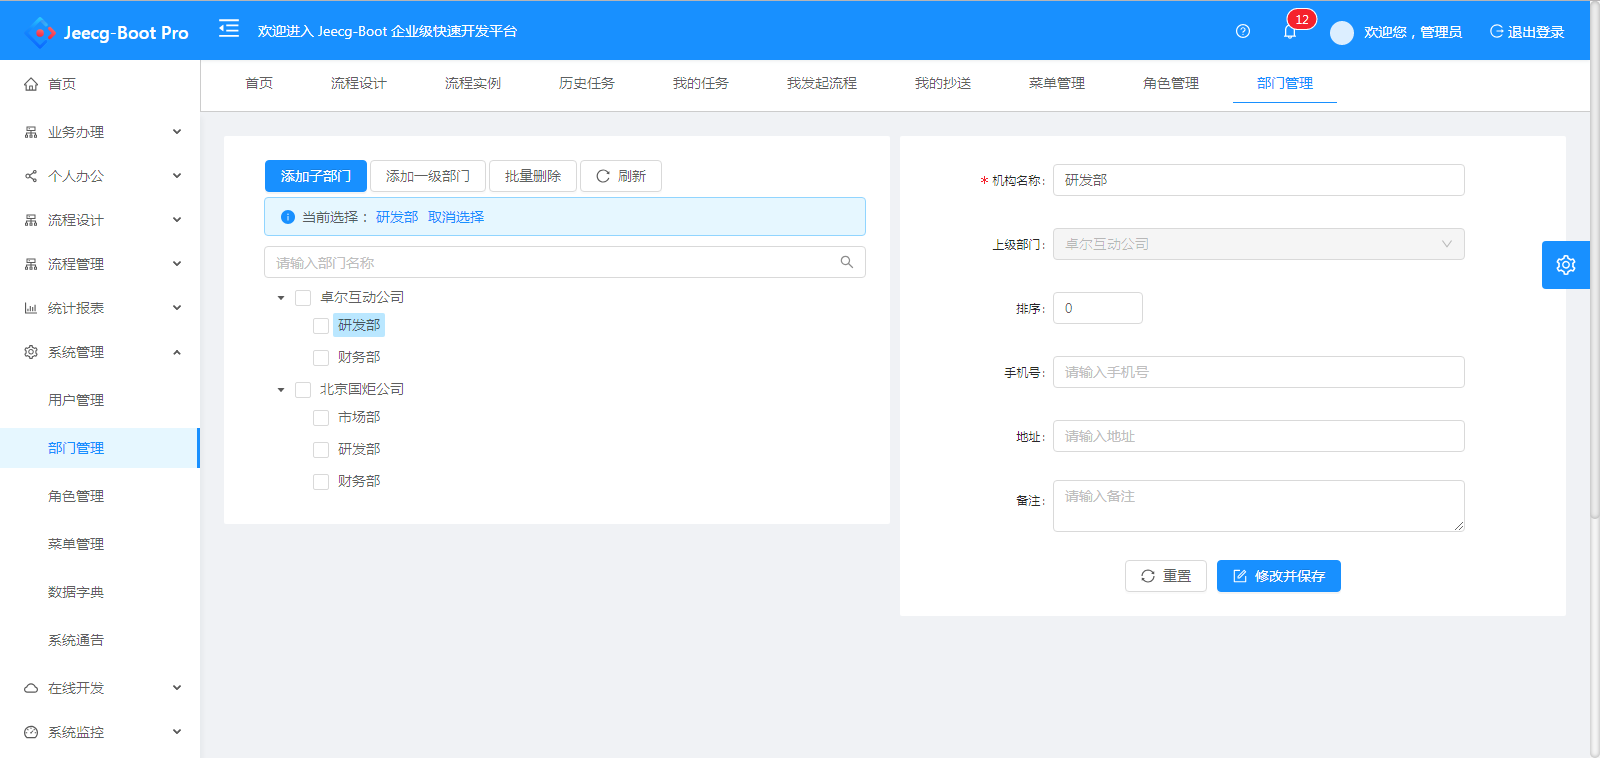
Task: Click the 个人办公 share icon
Action: pos(31,176)
